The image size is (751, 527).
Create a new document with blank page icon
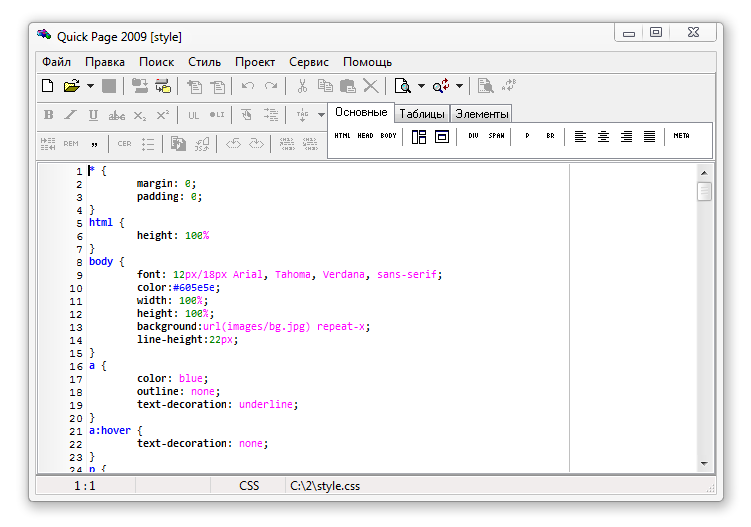[47, 86]
